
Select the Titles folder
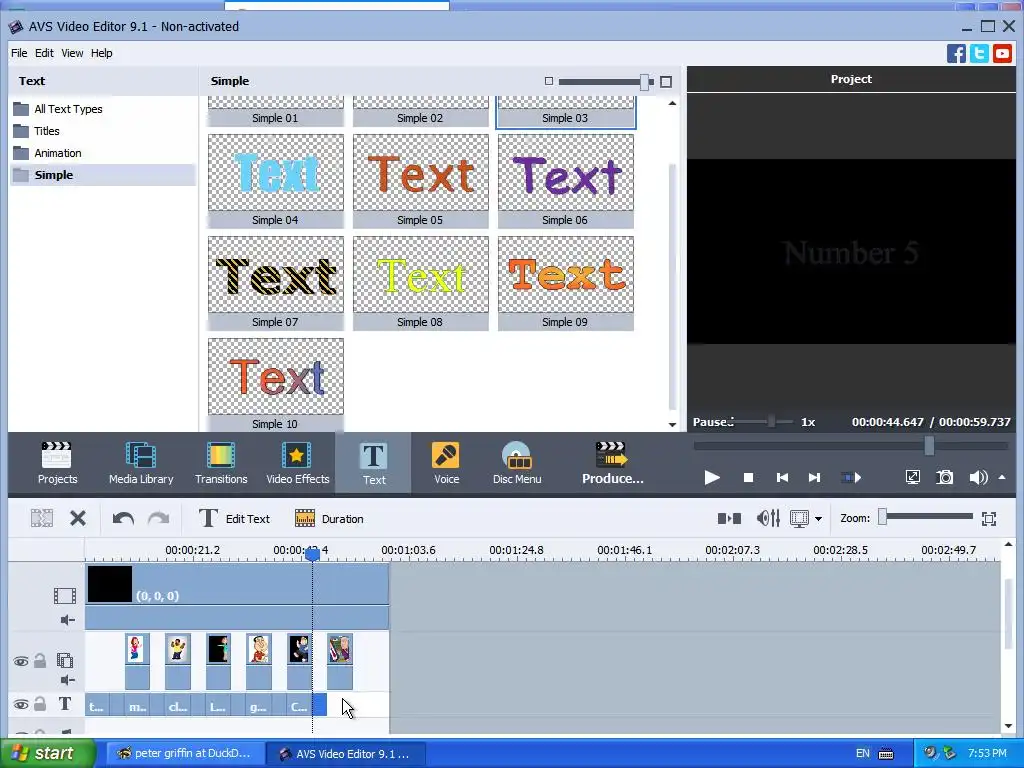(46, 131)
